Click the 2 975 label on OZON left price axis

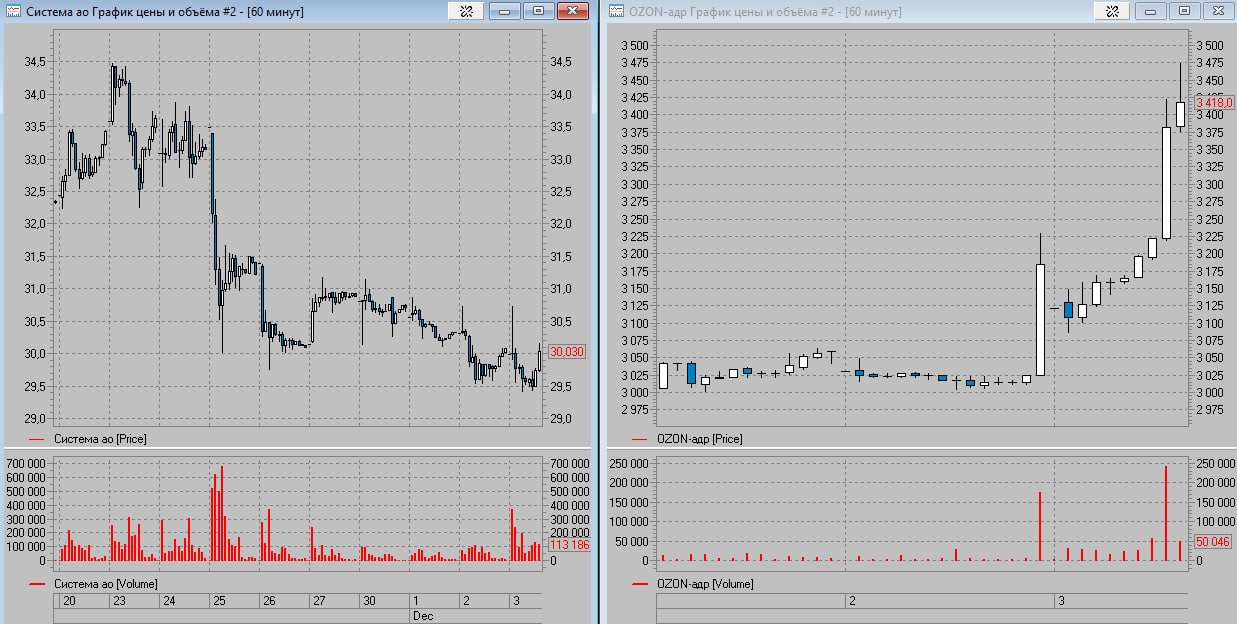coord(635,410)
